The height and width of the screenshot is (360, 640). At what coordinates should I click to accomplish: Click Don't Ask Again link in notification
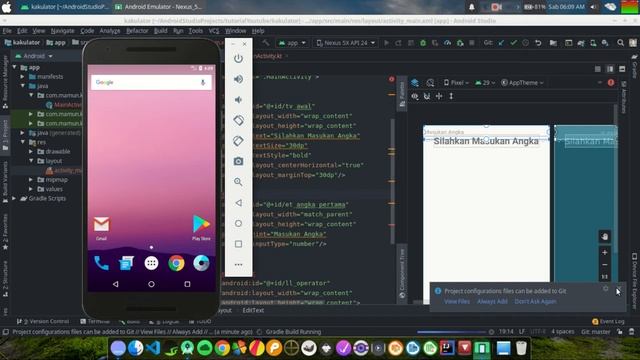click(x=535, y=302)
